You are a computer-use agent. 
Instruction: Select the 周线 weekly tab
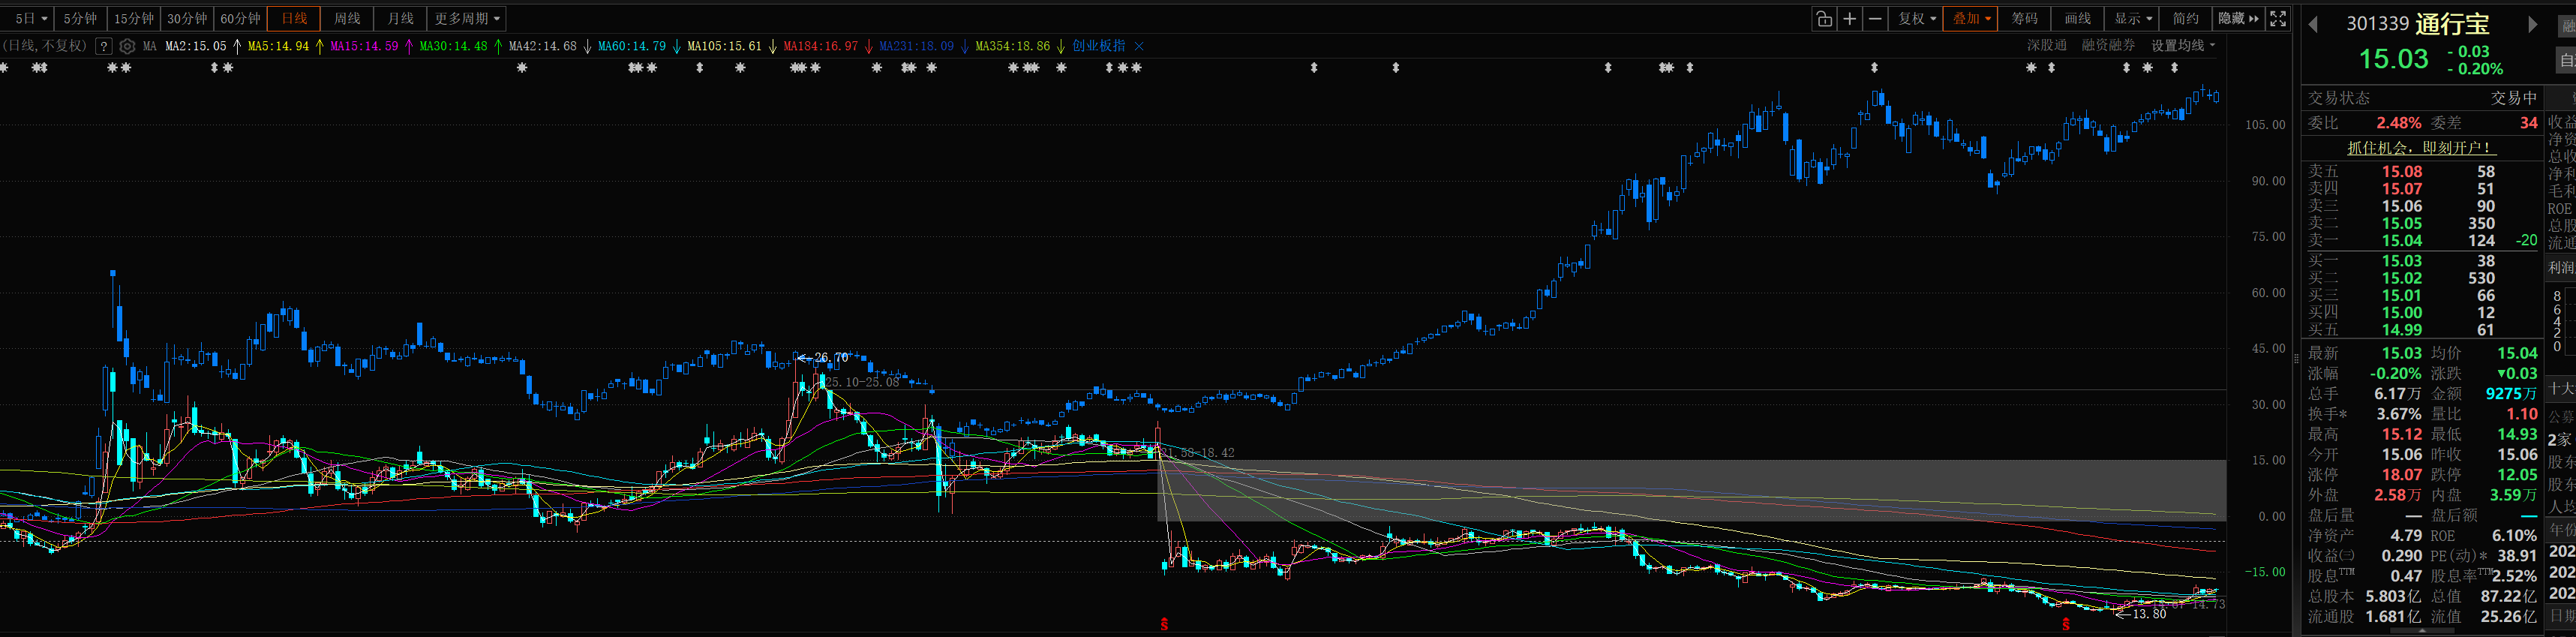pyautogui.click(x=347, y=19)
